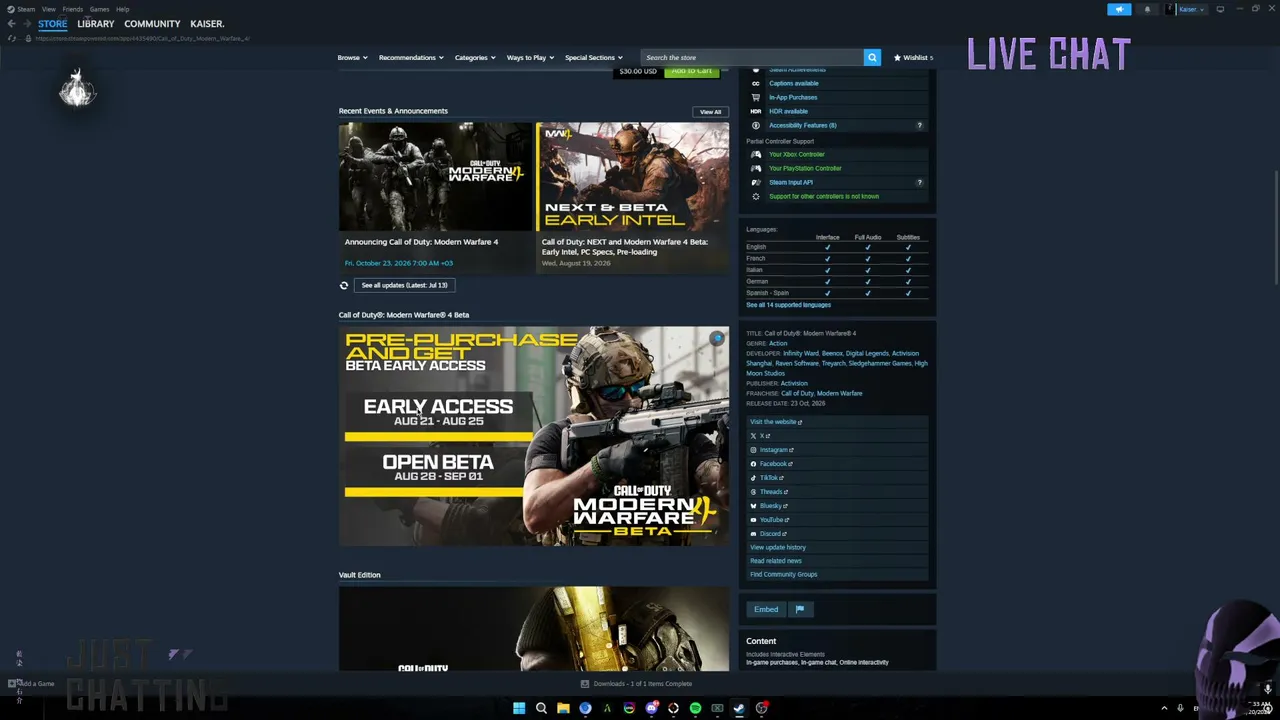Open the KAISER. profile tab

point(207,24)
